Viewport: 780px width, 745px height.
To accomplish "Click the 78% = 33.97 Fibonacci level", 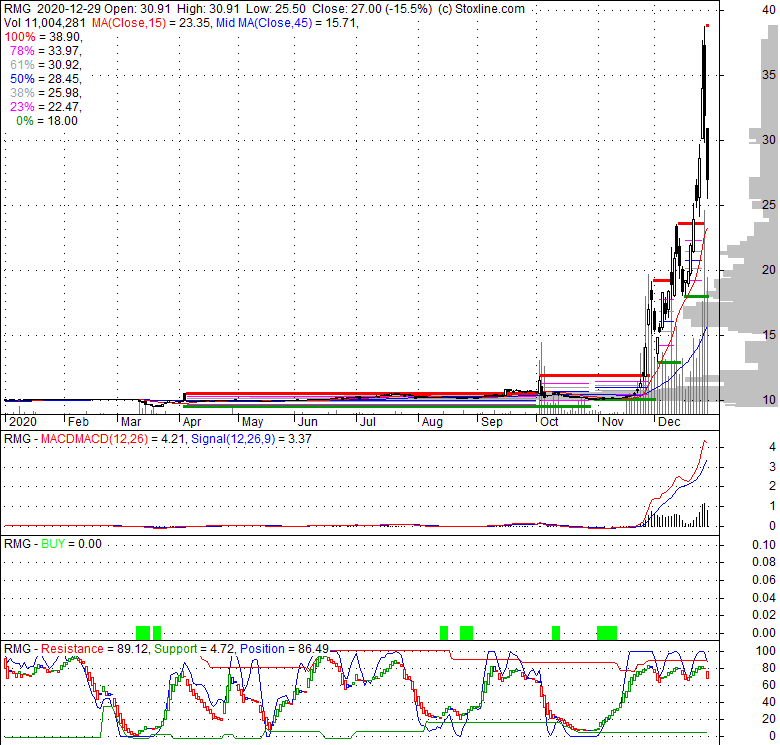I will (45, 51).
